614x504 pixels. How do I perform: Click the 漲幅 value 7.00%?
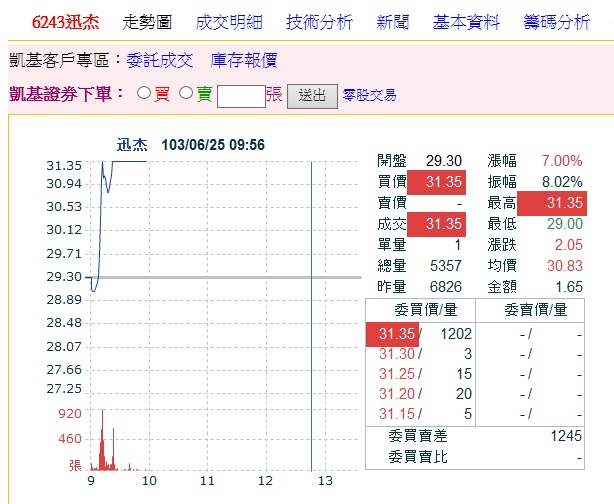(562, 161)
